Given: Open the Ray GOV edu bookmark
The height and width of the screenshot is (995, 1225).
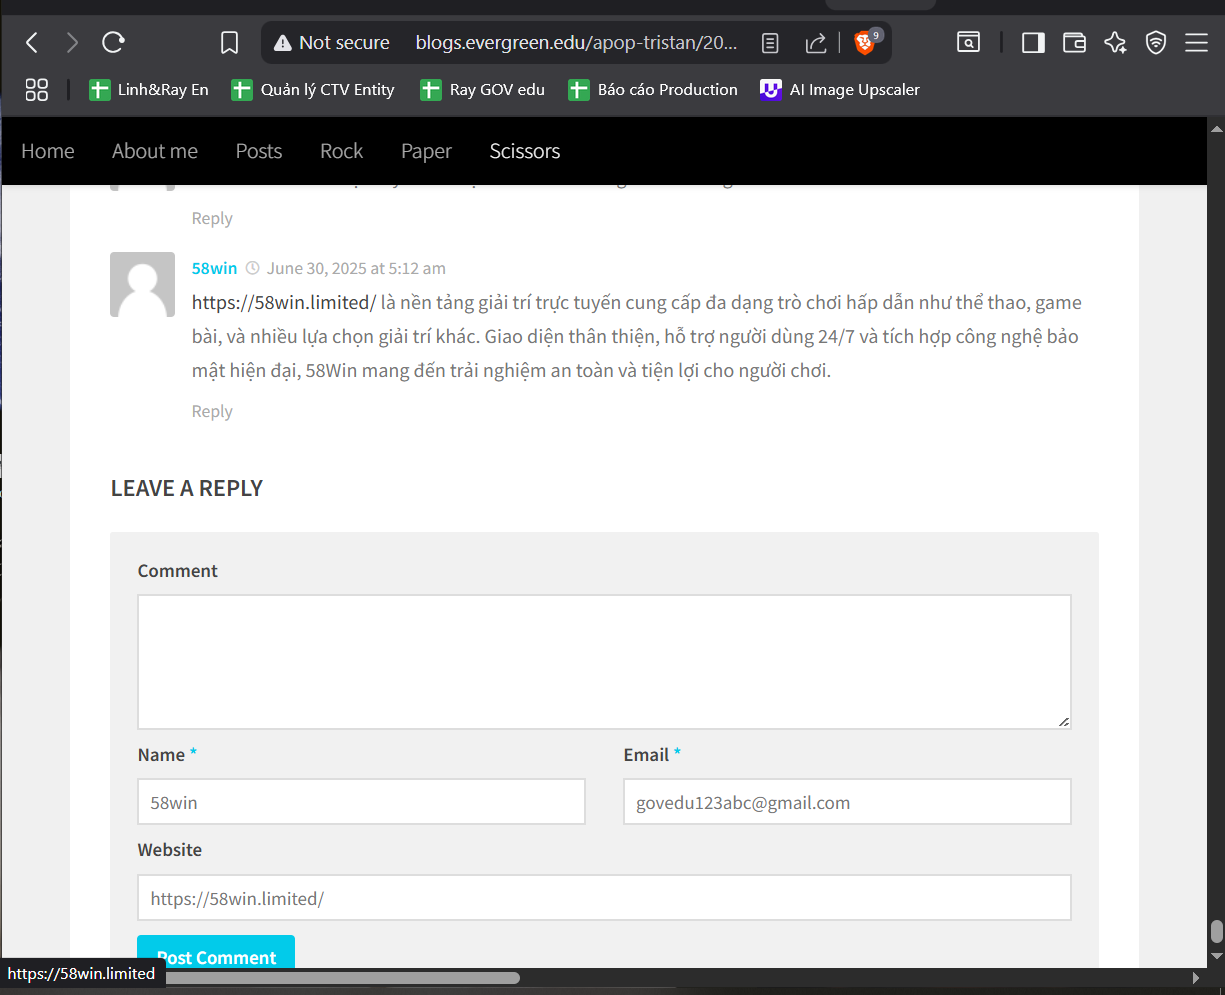Looking at the screenshot, I should click(x=483, y=90).
